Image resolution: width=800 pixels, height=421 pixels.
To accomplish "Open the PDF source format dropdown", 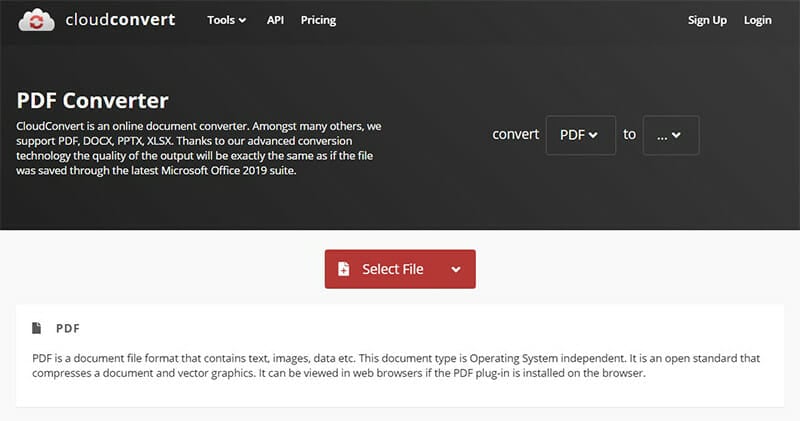I will [581, 135].
